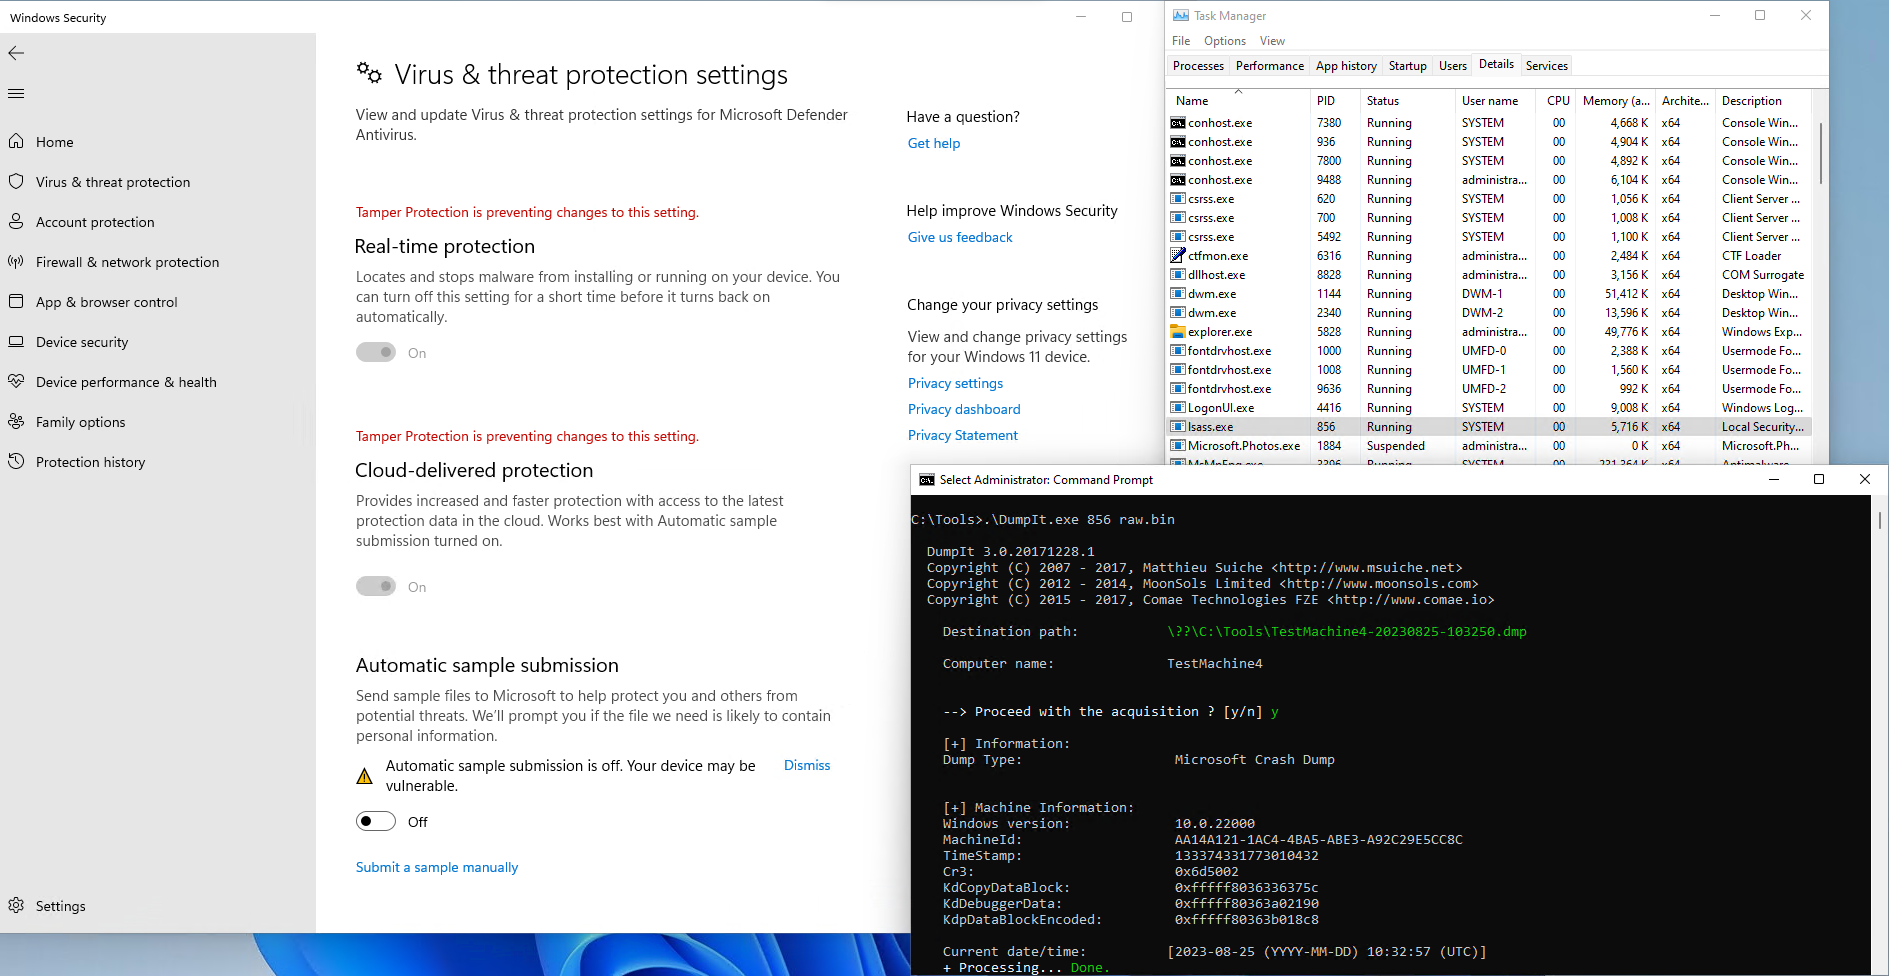Switch to the Startup tab
Image resolution: width=1889 pixels, height=976 pixels.
tap(1407, 66)
